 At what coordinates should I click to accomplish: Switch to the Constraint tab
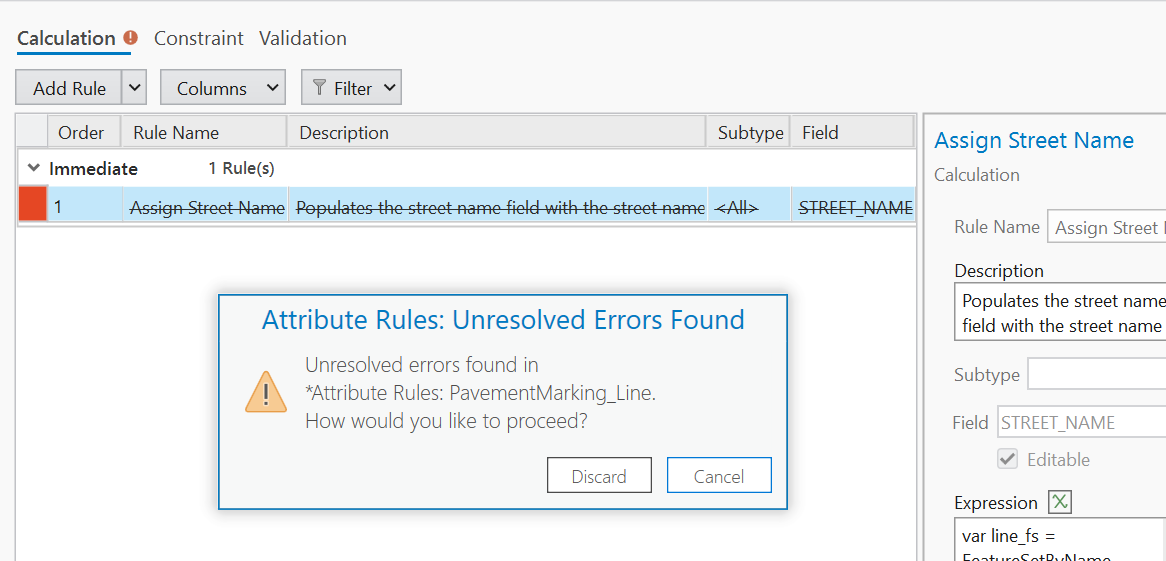click(198, 38)
